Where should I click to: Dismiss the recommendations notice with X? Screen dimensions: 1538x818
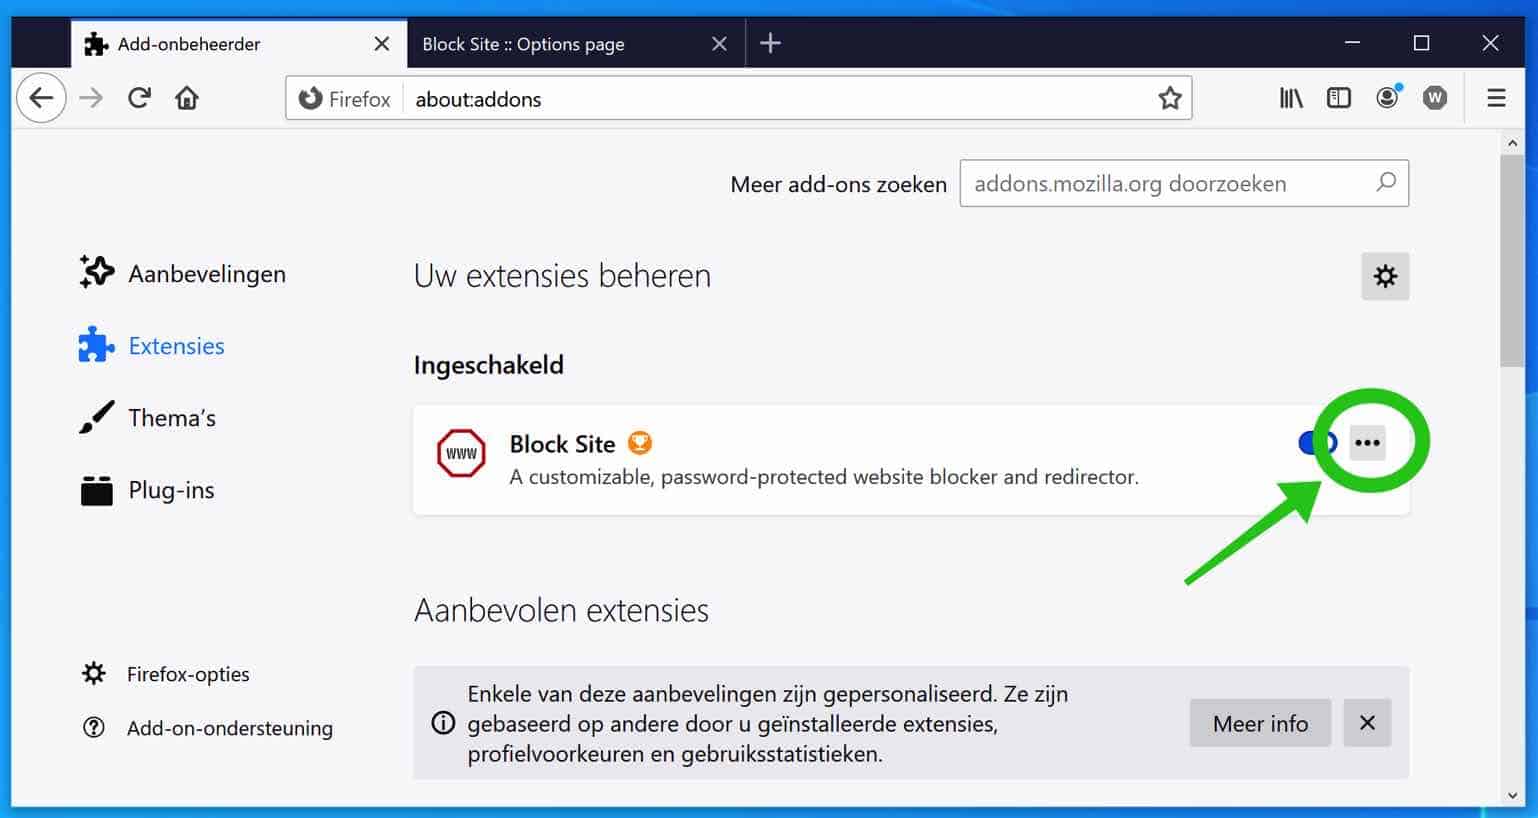pyautogui.click(x=1367, y=723)
